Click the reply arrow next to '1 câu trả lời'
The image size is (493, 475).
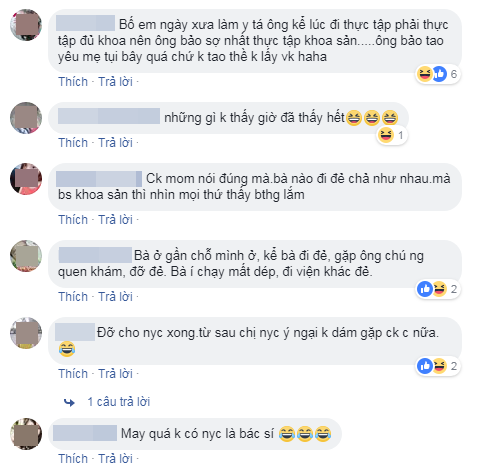[x=69, y=402]
